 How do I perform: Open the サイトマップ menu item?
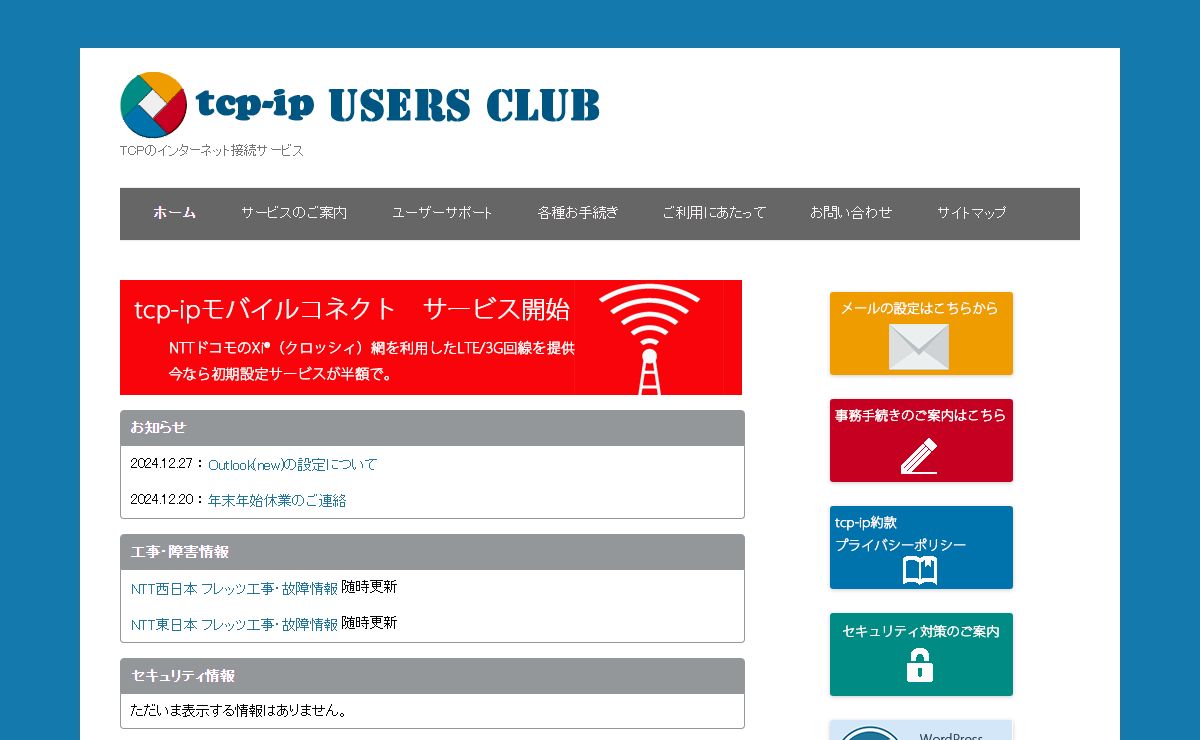tap(971, 213)
